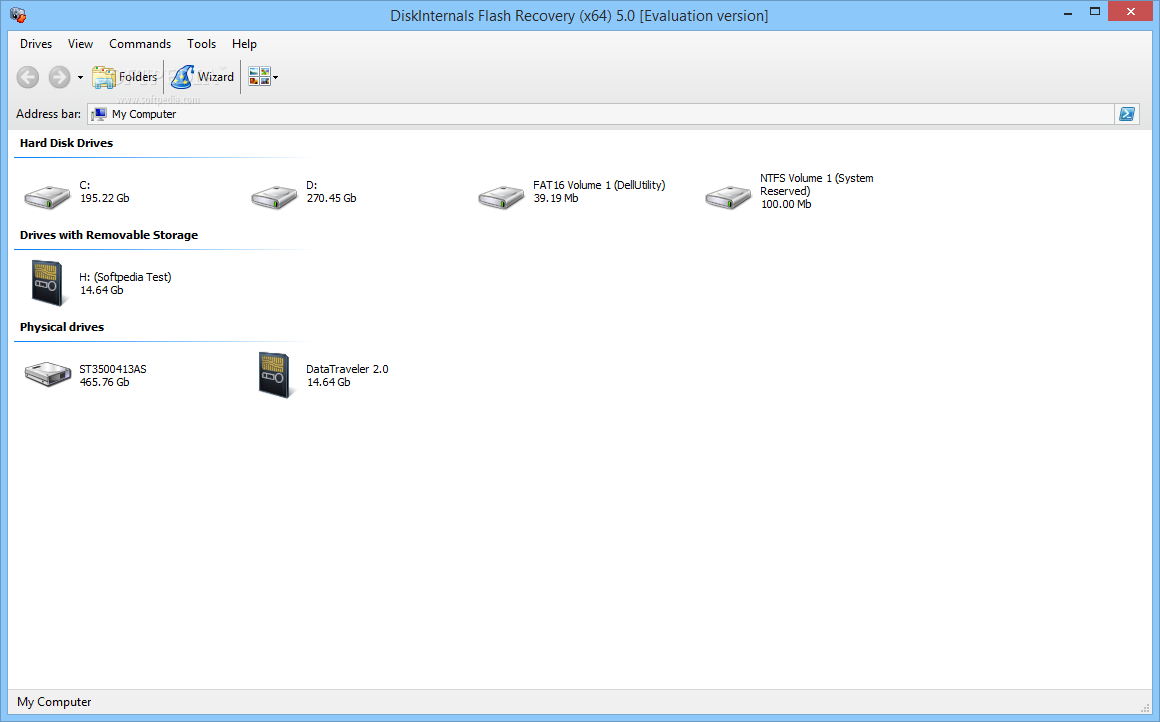The width and height of the screenshot is (1160, 722).
Task: Select the DataTraveler 2.0 flash icon
Action: tap(275, 374)
